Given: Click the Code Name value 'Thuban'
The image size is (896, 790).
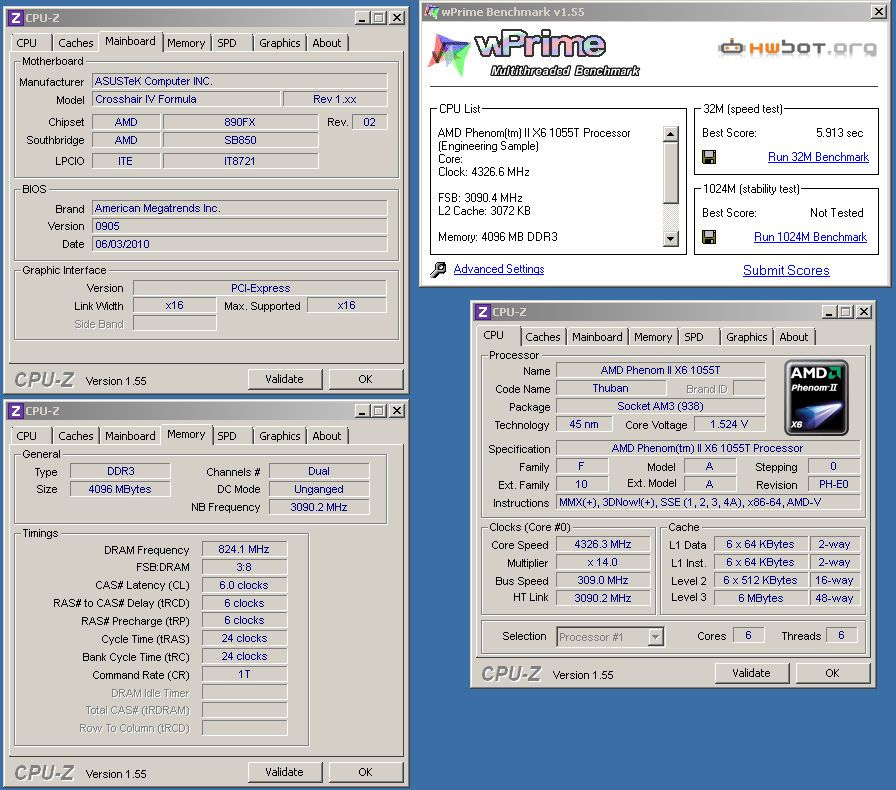Looking at the screenshot, I should click(x=610, y=388).
